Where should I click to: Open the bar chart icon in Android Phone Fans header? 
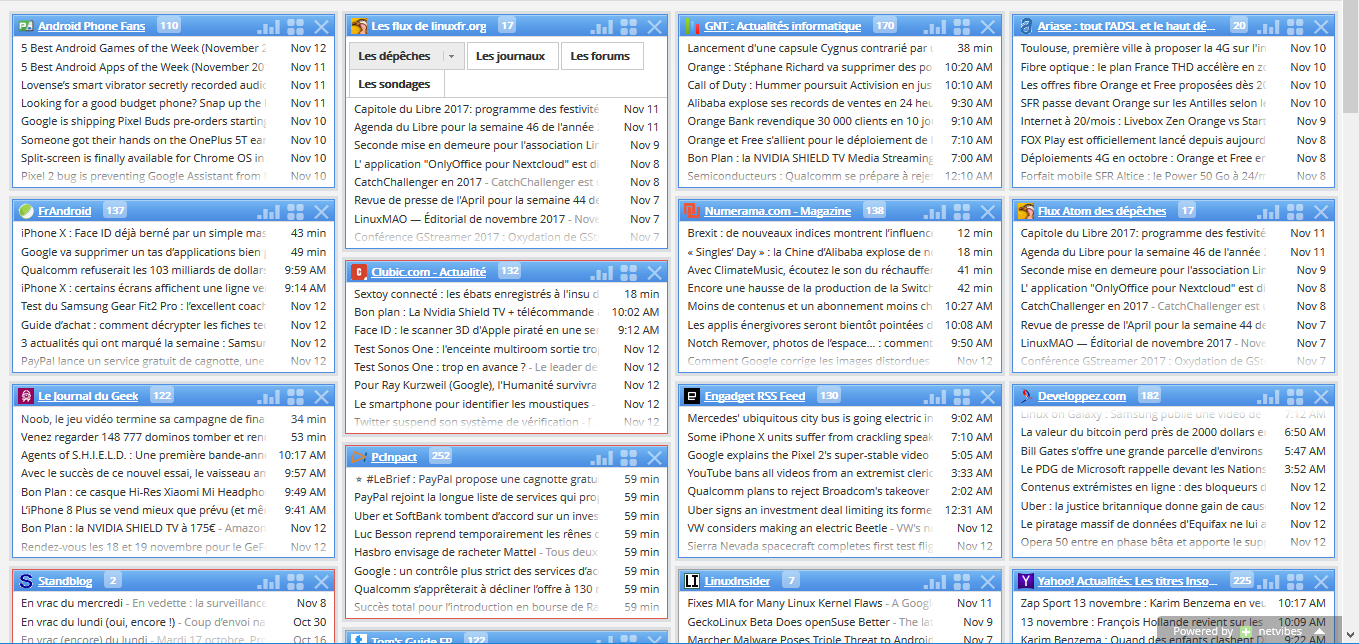[268, 26]
